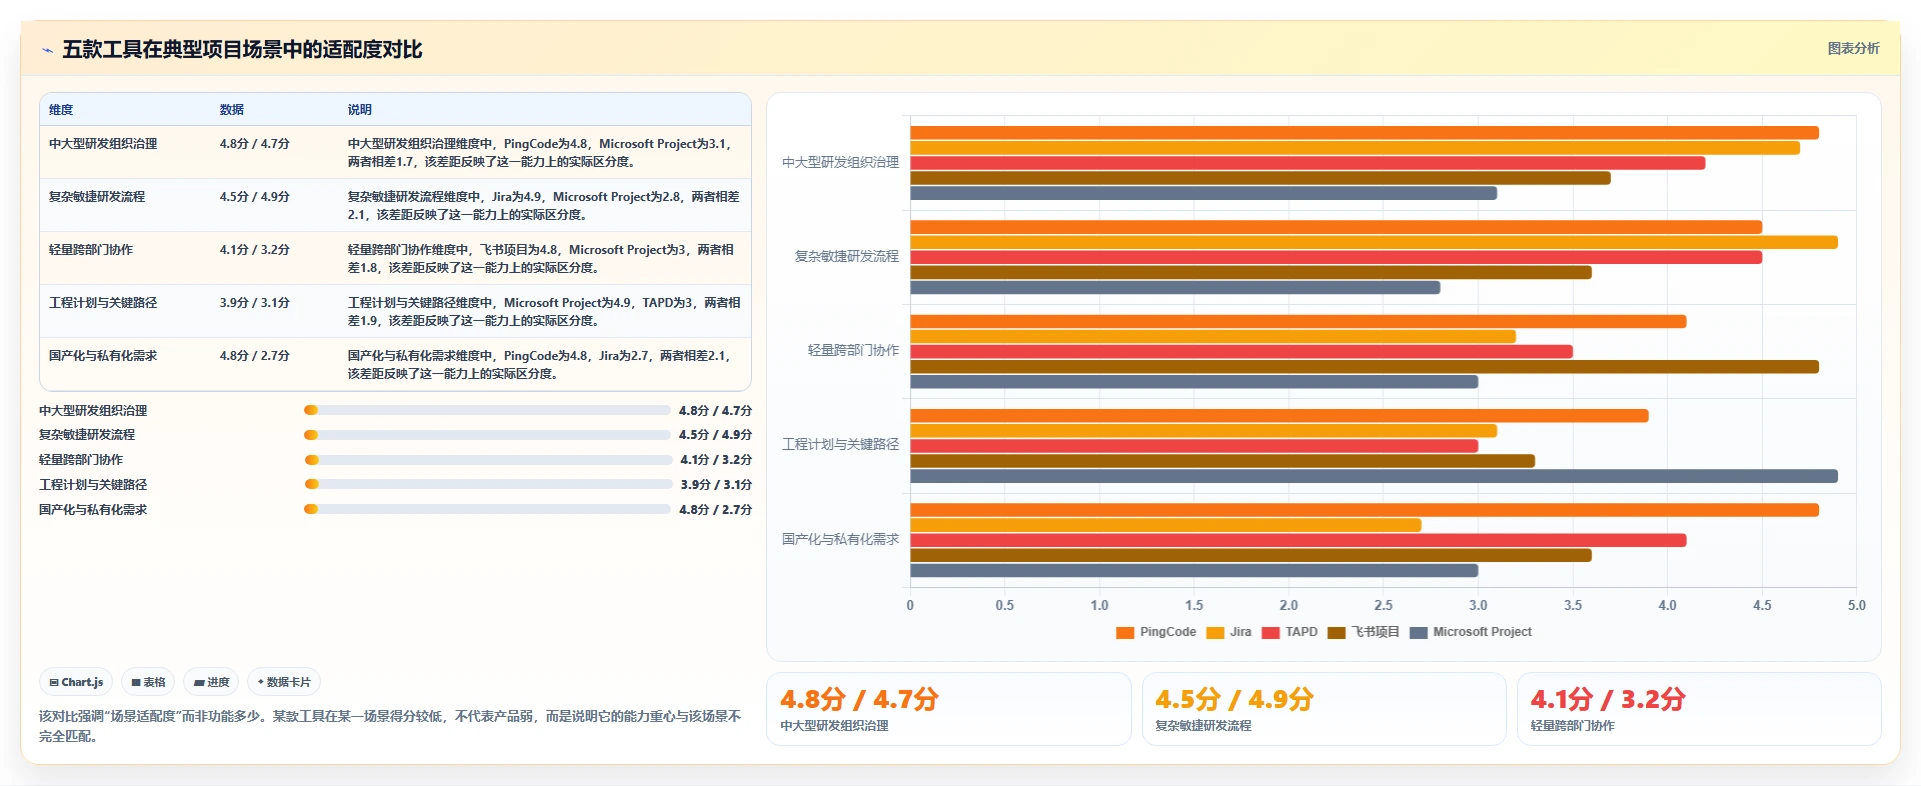Click the 图表分析 label in the header
1921x786 pixels.
[1853, 48]
